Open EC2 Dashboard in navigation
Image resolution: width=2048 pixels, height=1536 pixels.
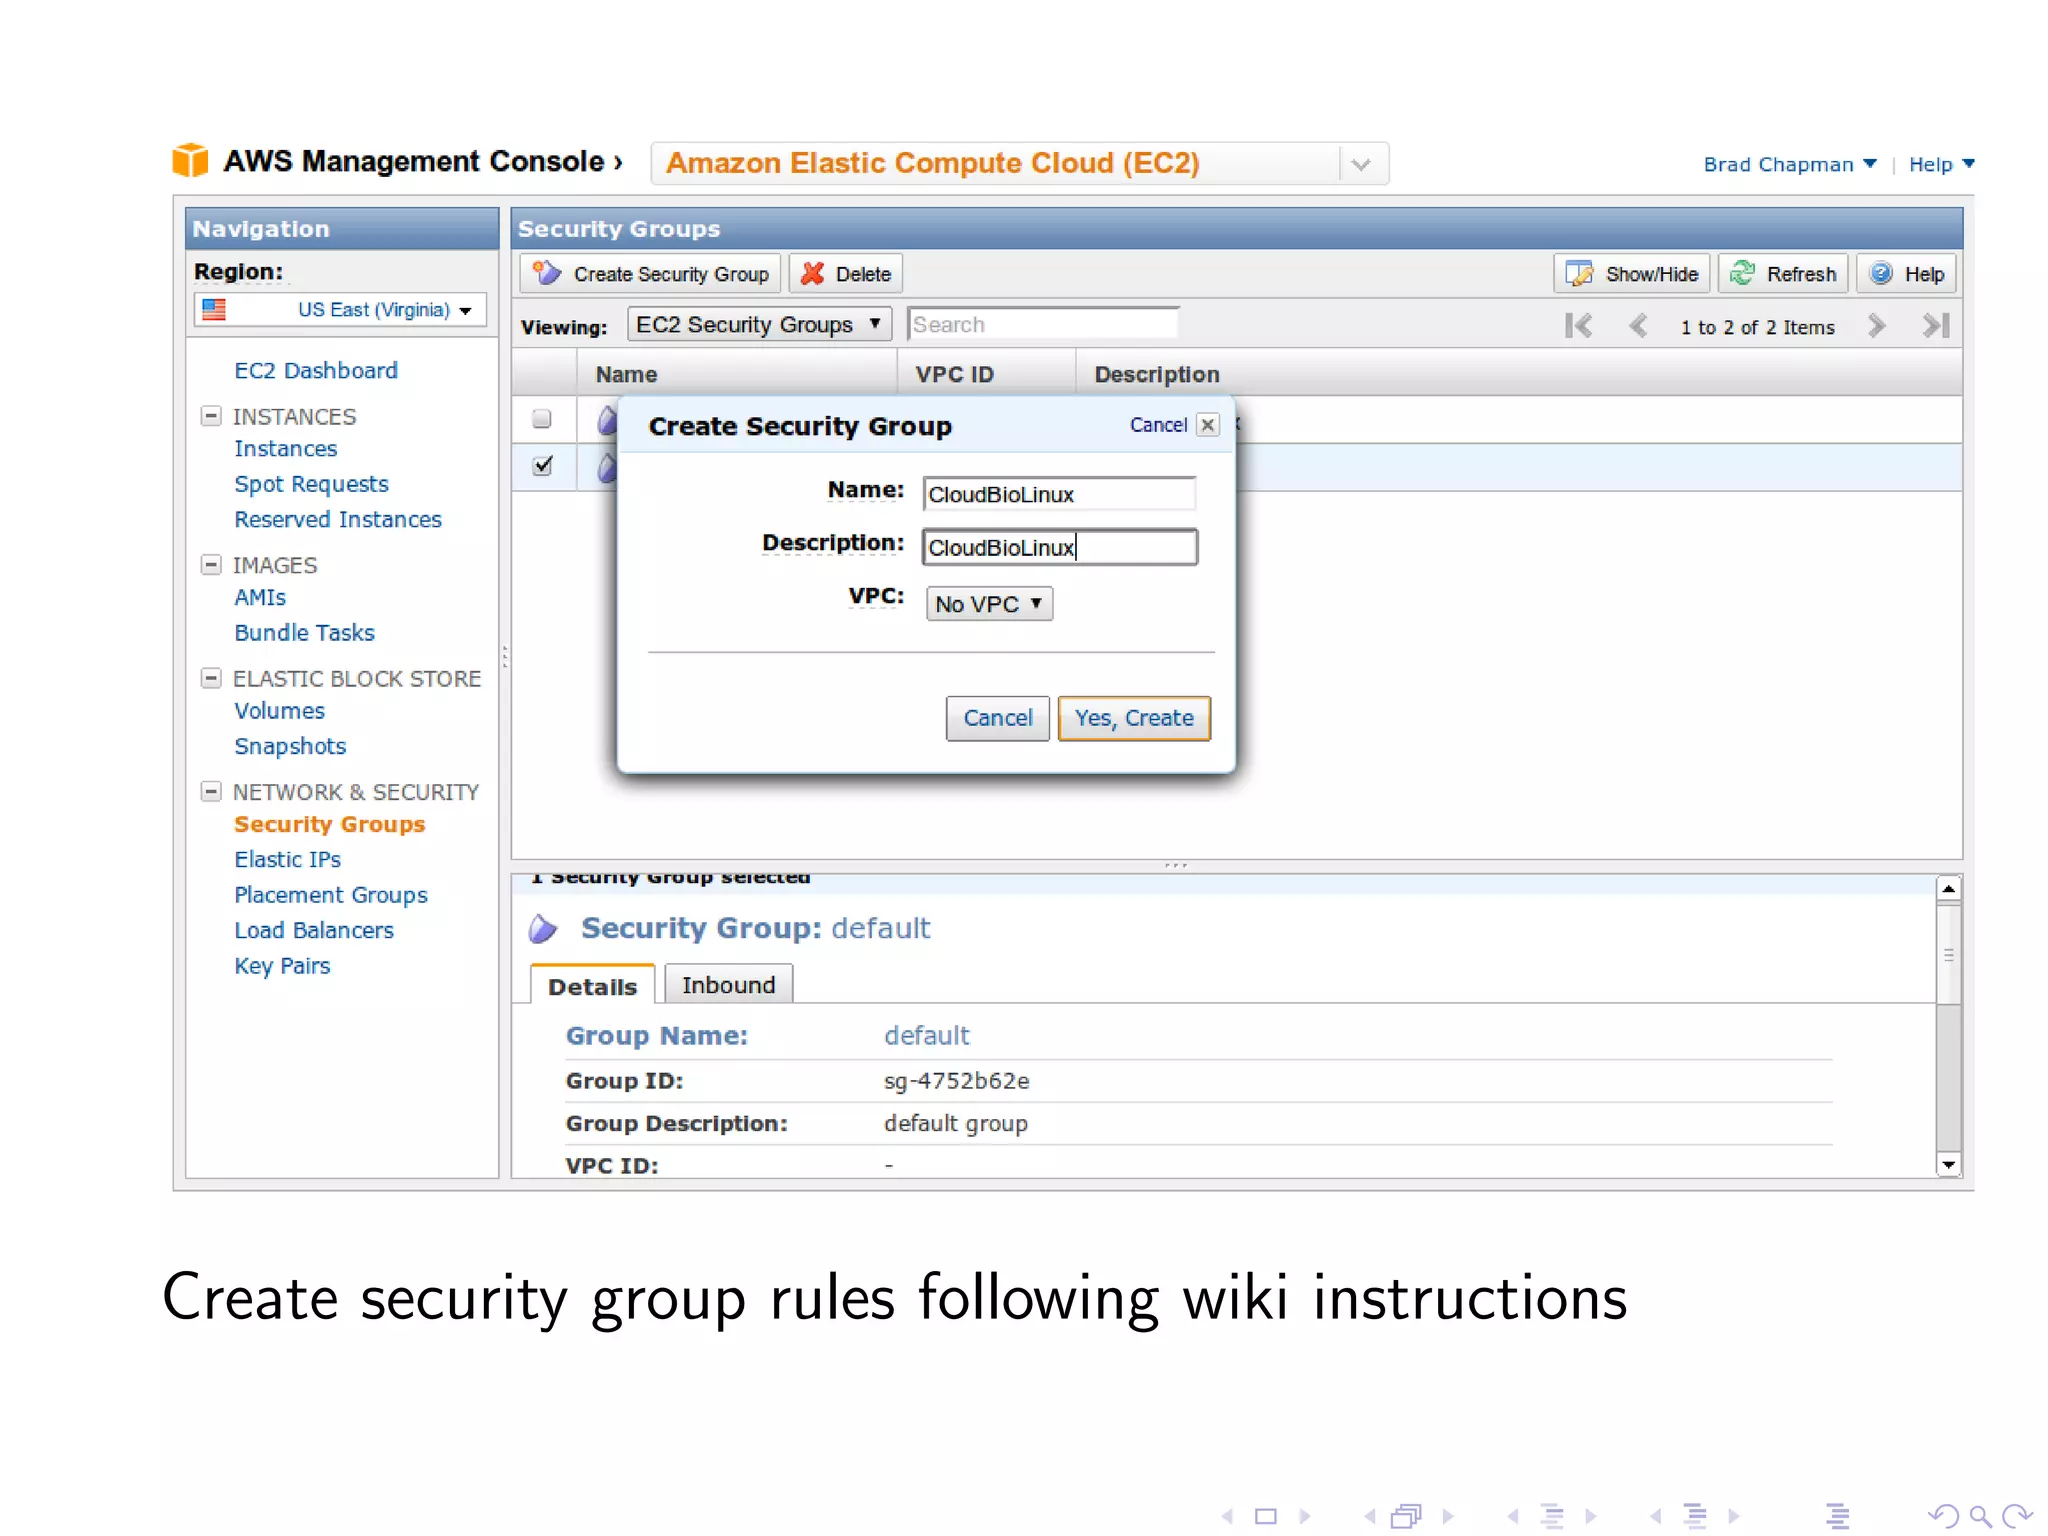click(x=316, y=370)
